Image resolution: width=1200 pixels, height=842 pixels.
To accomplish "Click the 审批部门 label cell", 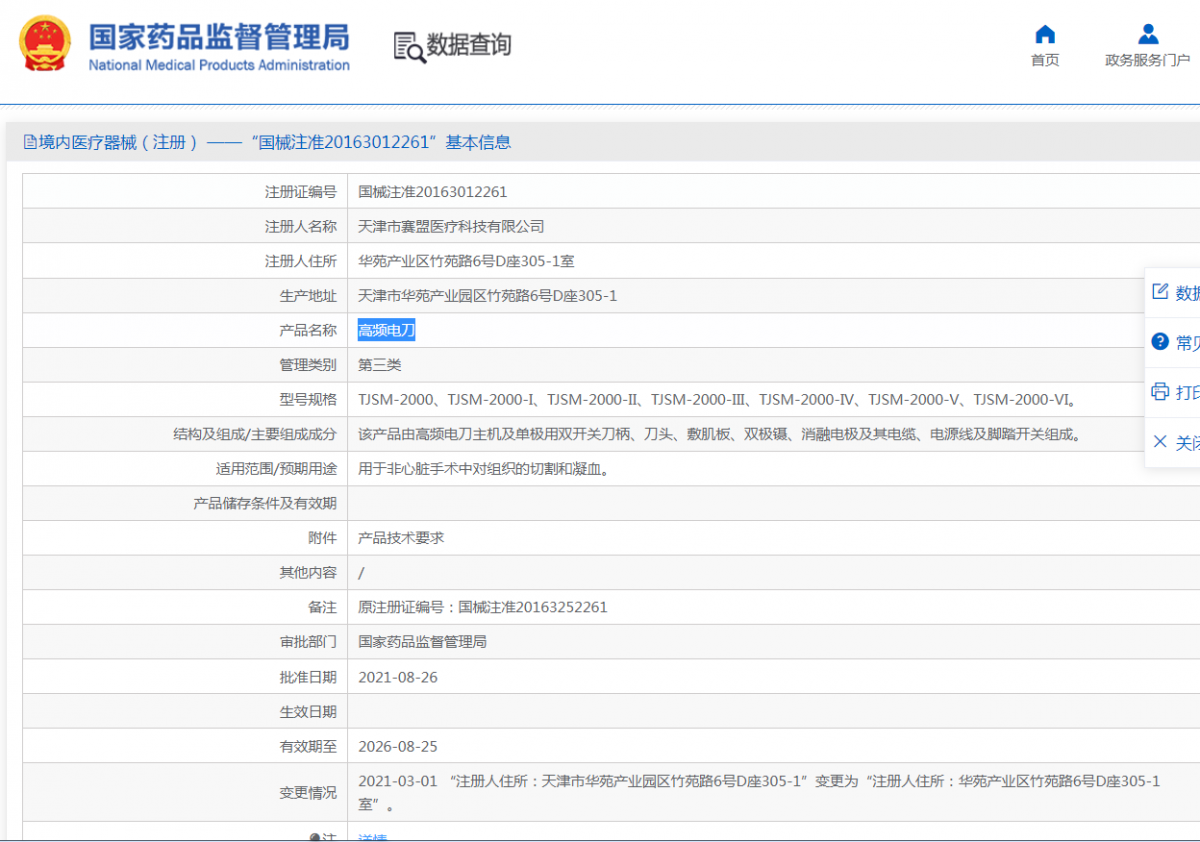I will point(185,642).
